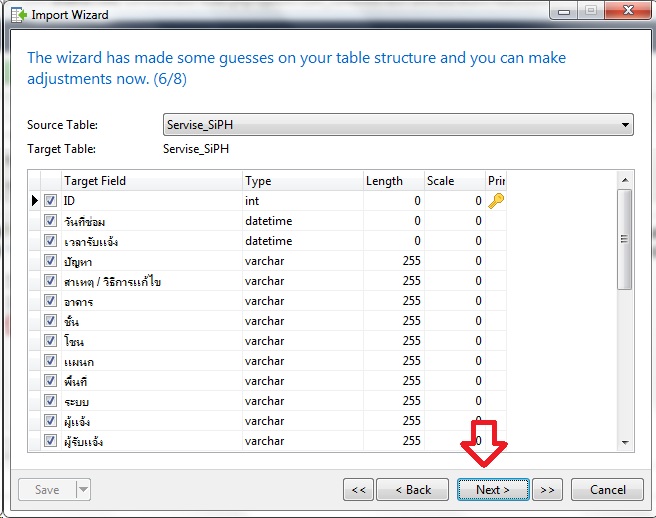The image size is (656, 518).
Task: Click the row indicator arrow beside ID
Action: 35,201
